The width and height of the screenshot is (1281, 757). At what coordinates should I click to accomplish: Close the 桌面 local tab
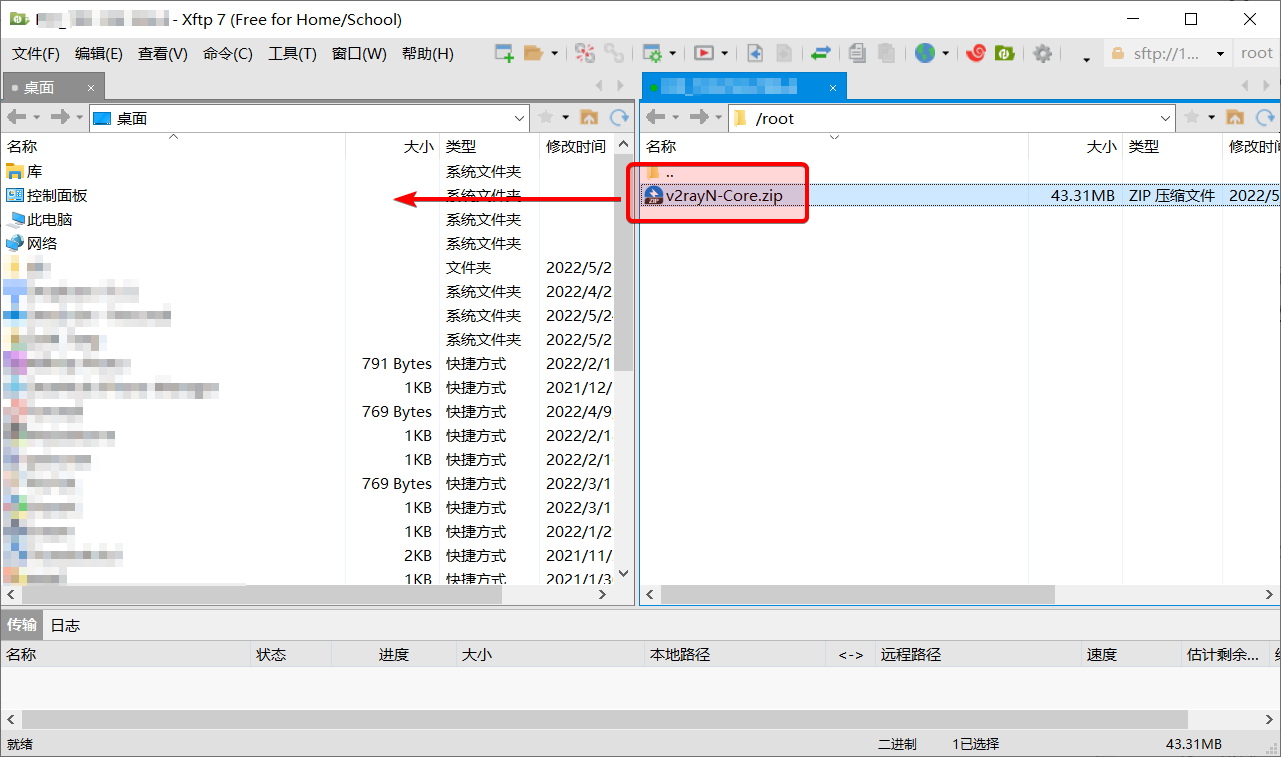(x=91, y=88)
